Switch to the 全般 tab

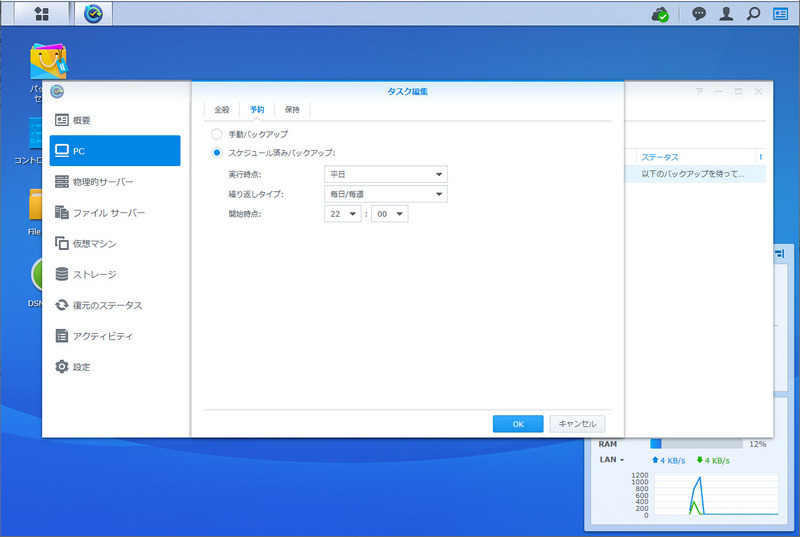point(221,110)
